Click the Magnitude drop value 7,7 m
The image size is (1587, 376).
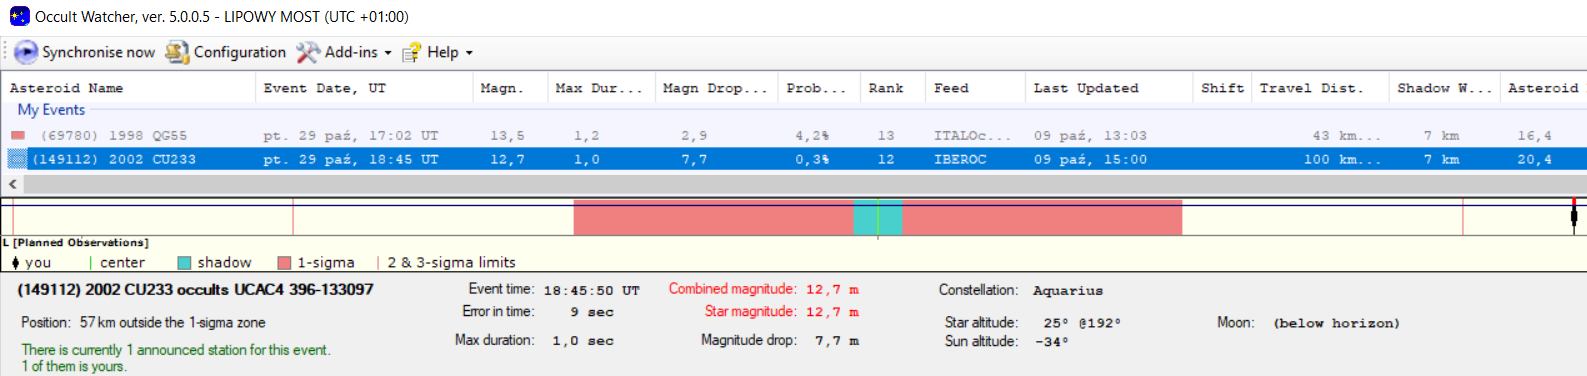pos(832,341)
